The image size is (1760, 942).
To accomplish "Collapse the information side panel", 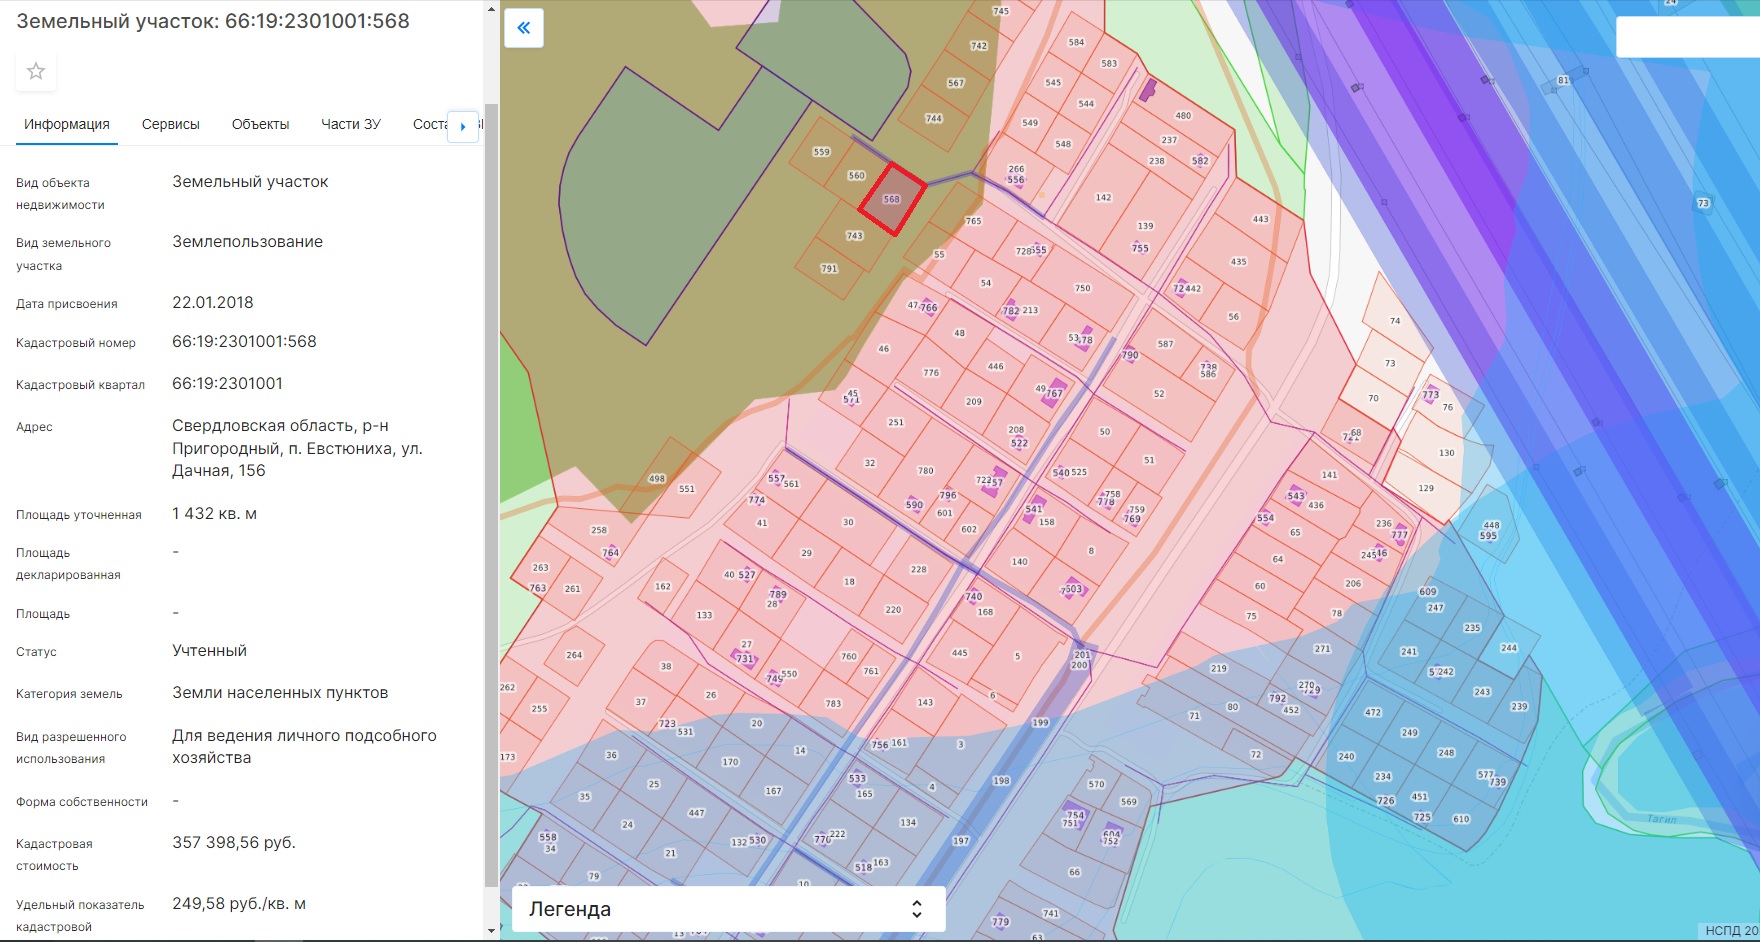I will point(524,28).
